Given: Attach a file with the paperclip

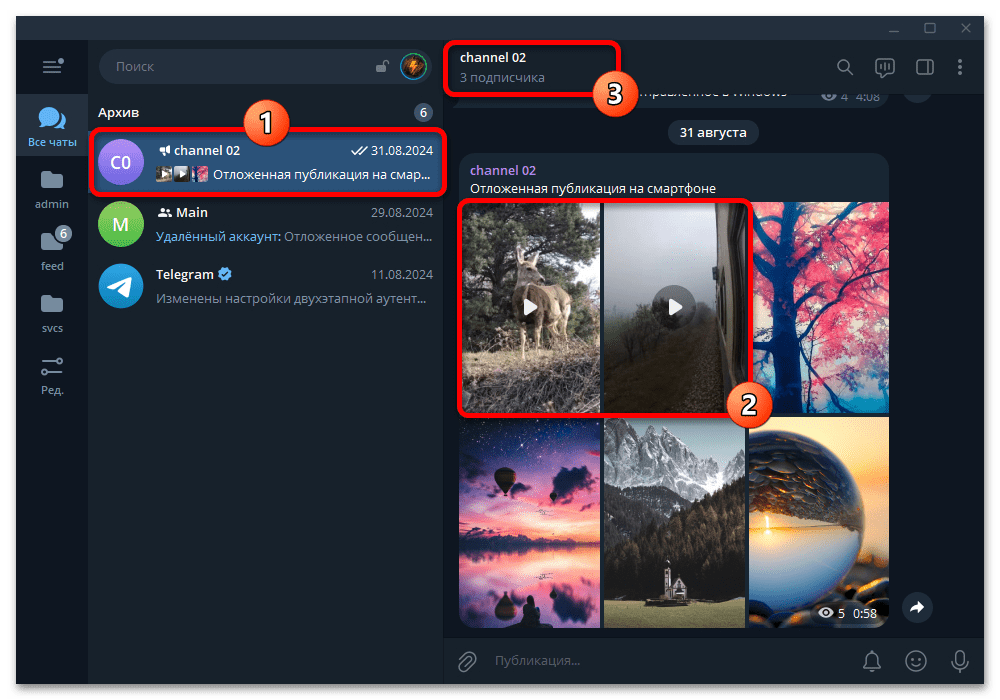Looking at the screenshot, I should [x=467, y=662].
